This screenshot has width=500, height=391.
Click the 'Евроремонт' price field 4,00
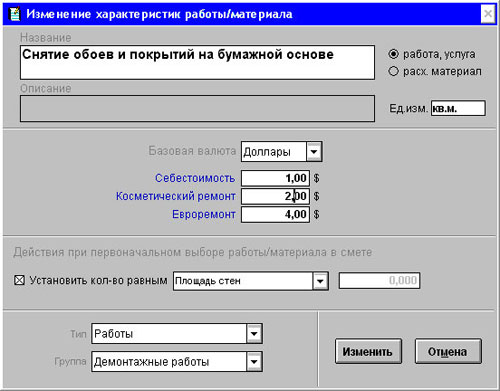click(x=275, y=214)
